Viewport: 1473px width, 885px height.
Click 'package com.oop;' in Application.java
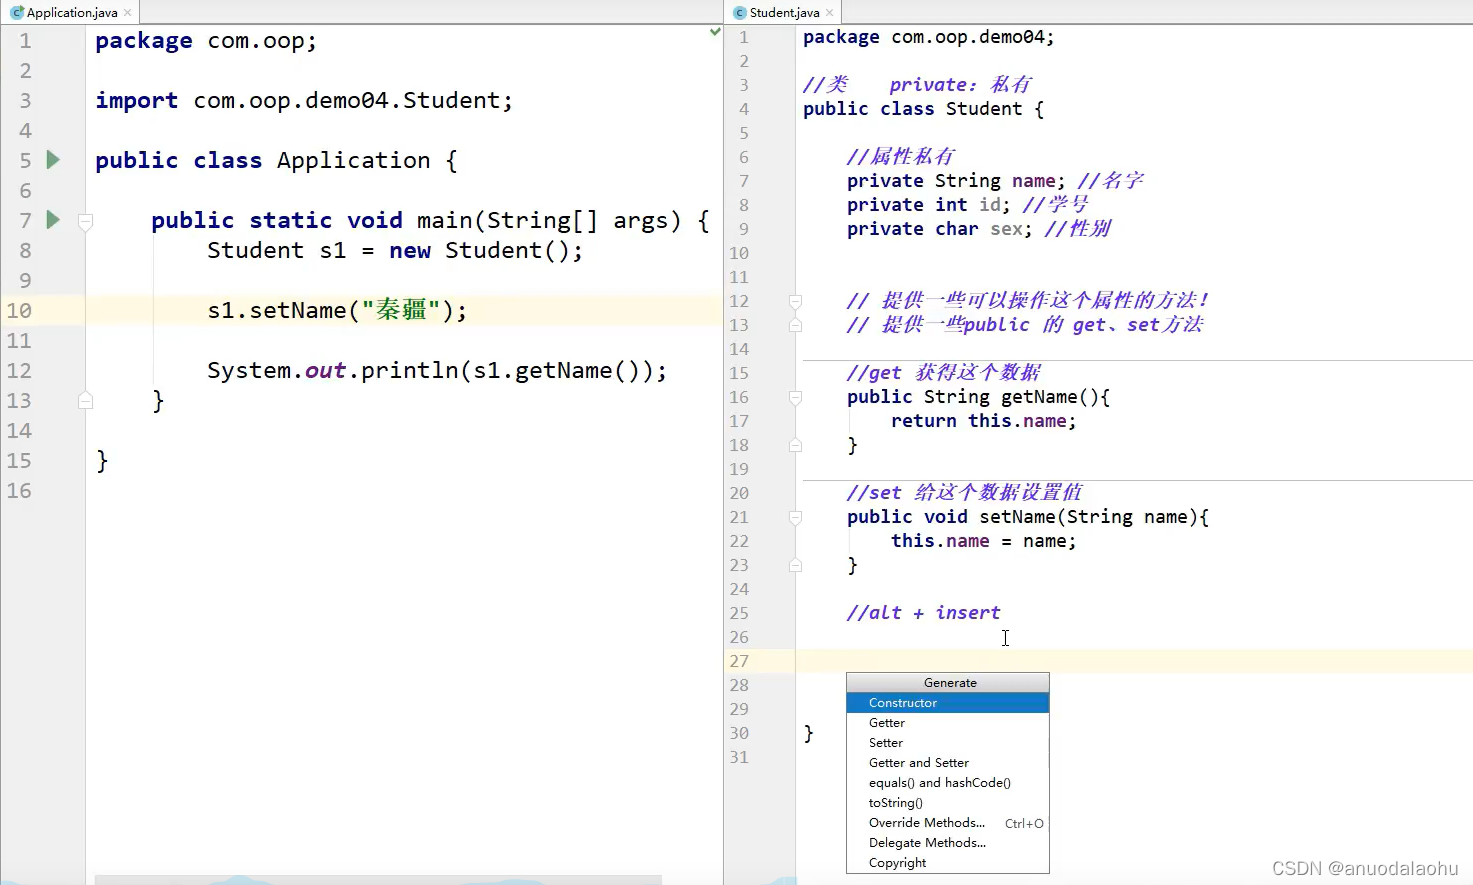[206, 40]
